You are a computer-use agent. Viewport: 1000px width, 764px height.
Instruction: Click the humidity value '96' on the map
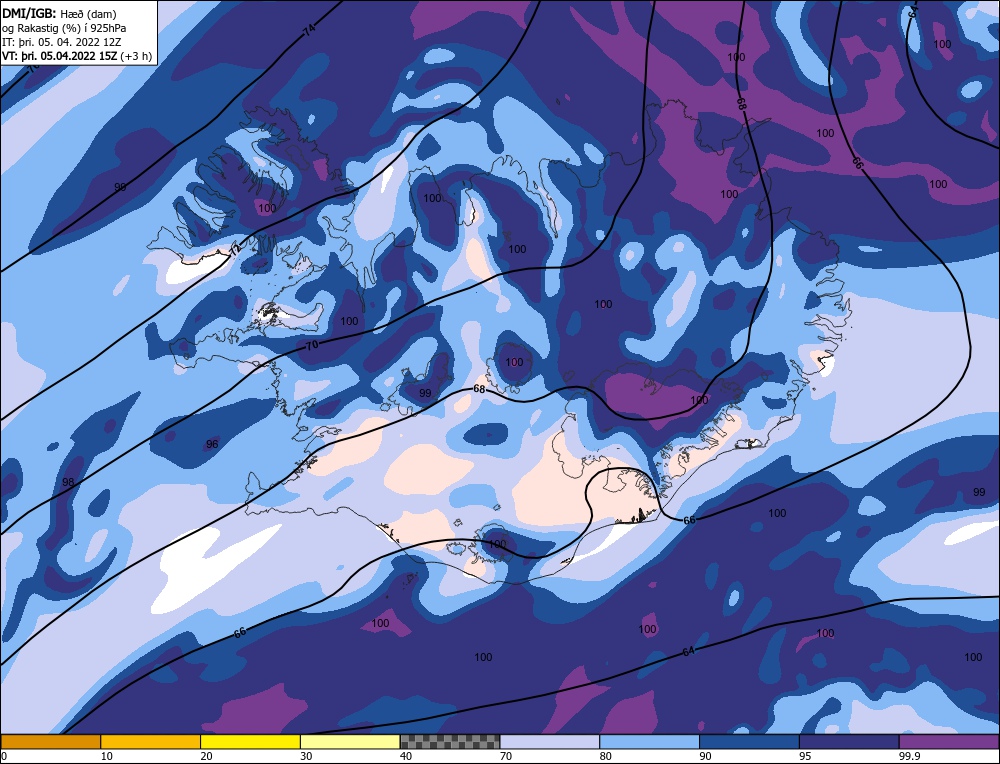click(212, 444)
